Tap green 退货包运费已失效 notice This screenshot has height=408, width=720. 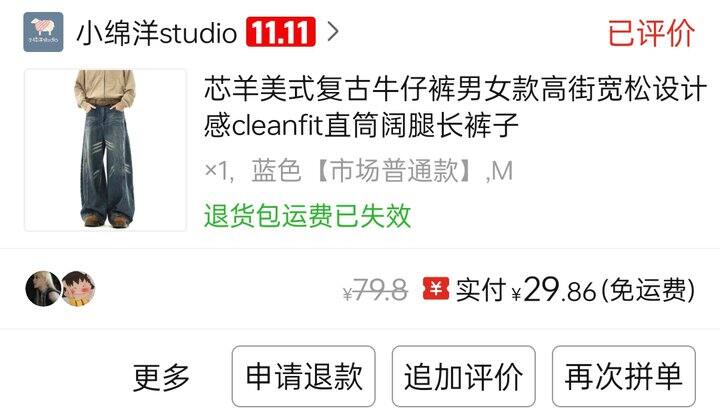click(x=307, y=215)
